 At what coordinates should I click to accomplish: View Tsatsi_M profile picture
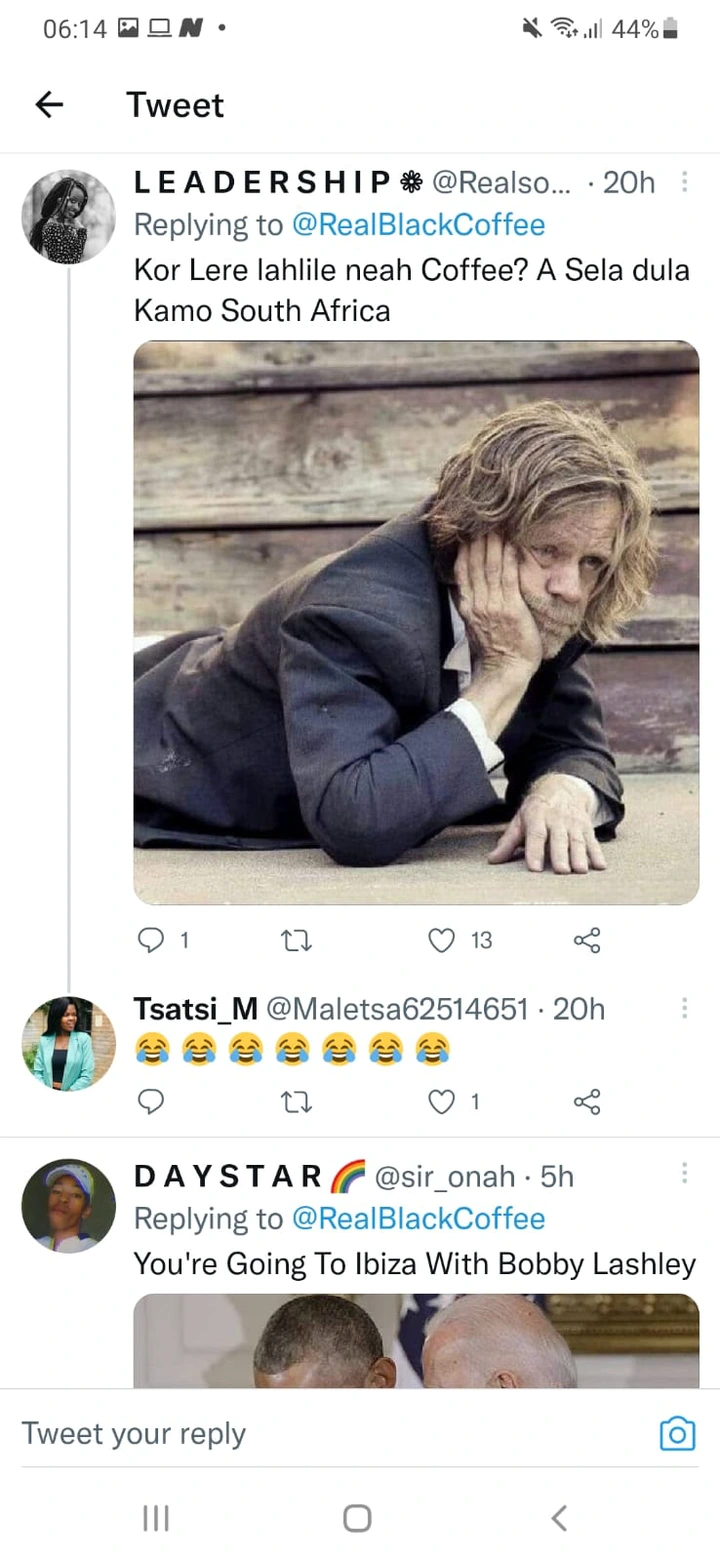[68, 1043]
